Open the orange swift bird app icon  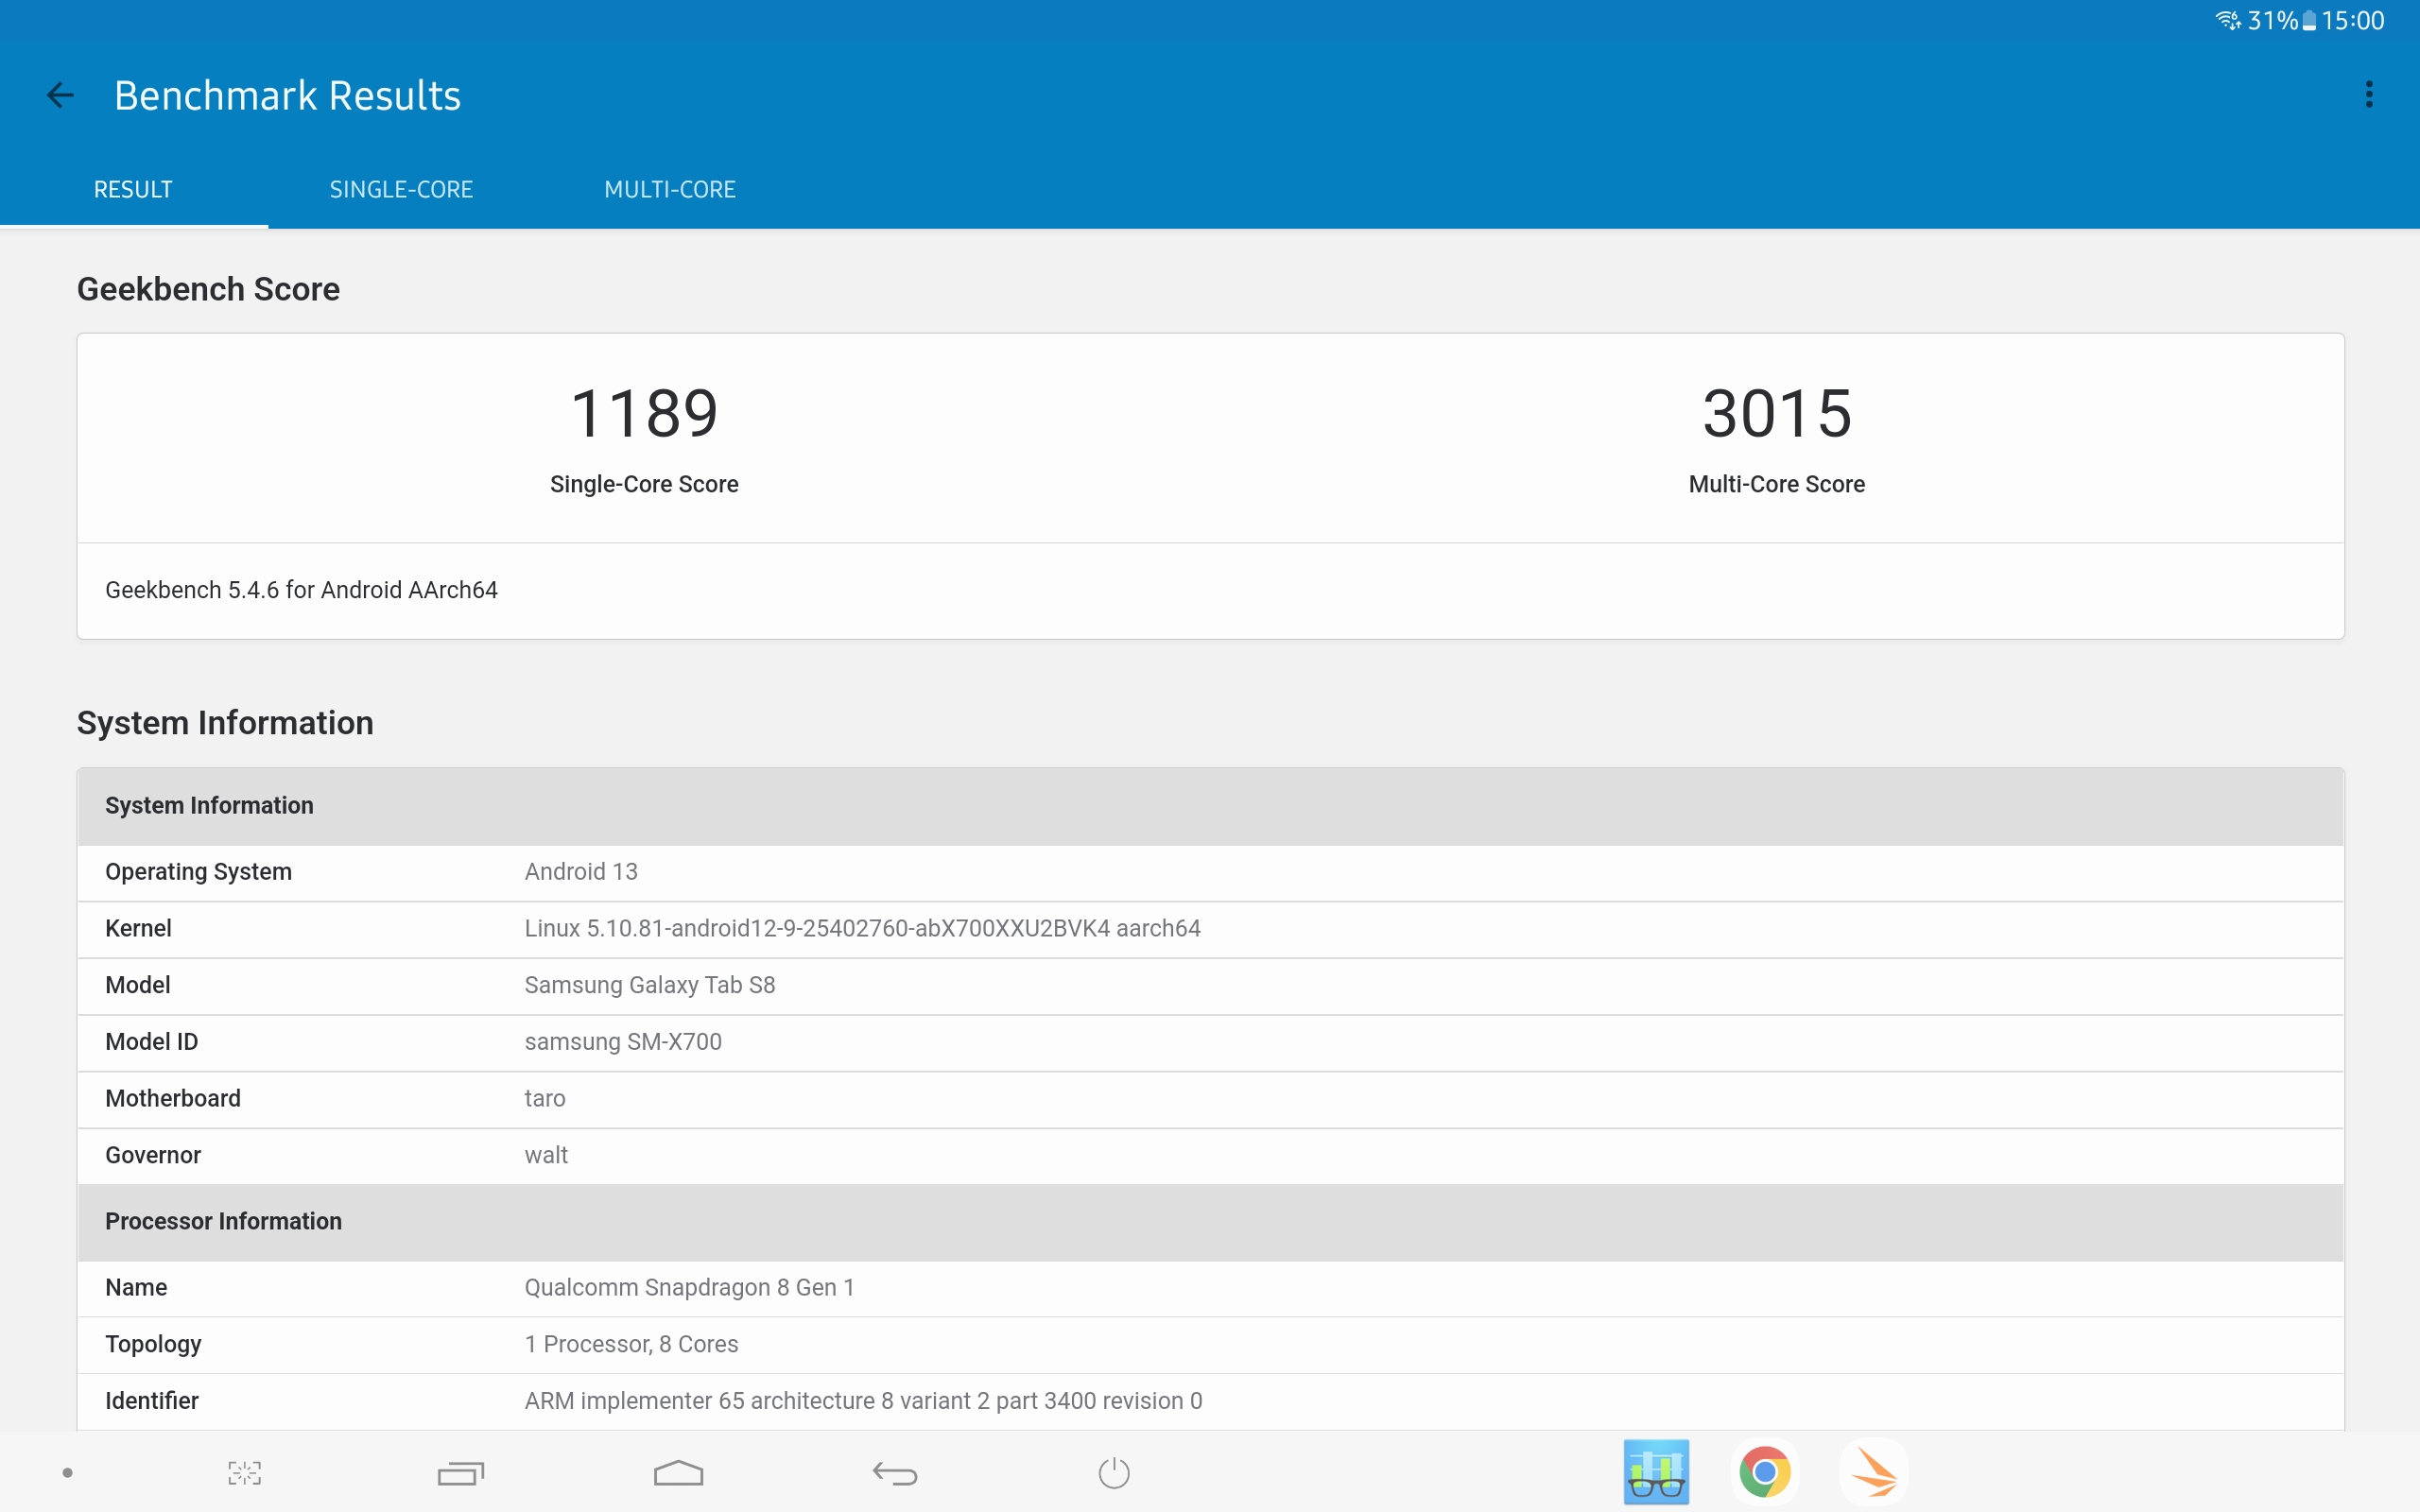tap(1873, 1472)
